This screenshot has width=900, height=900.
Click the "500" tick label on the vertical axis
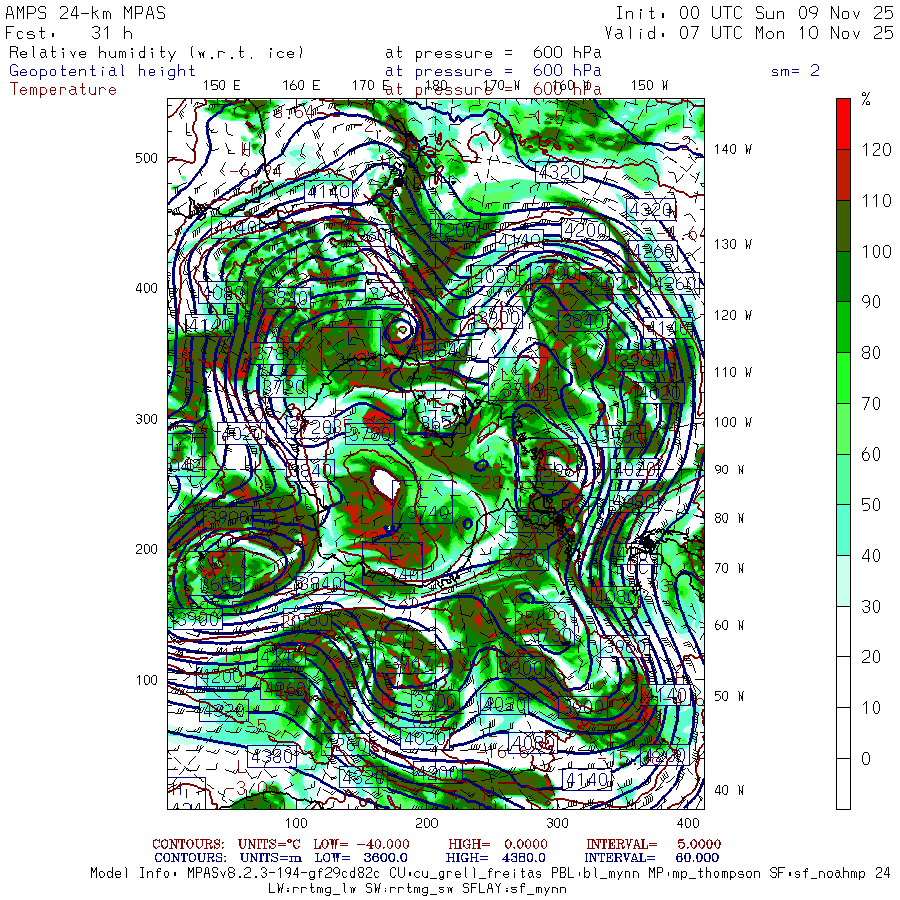point(147,158)
